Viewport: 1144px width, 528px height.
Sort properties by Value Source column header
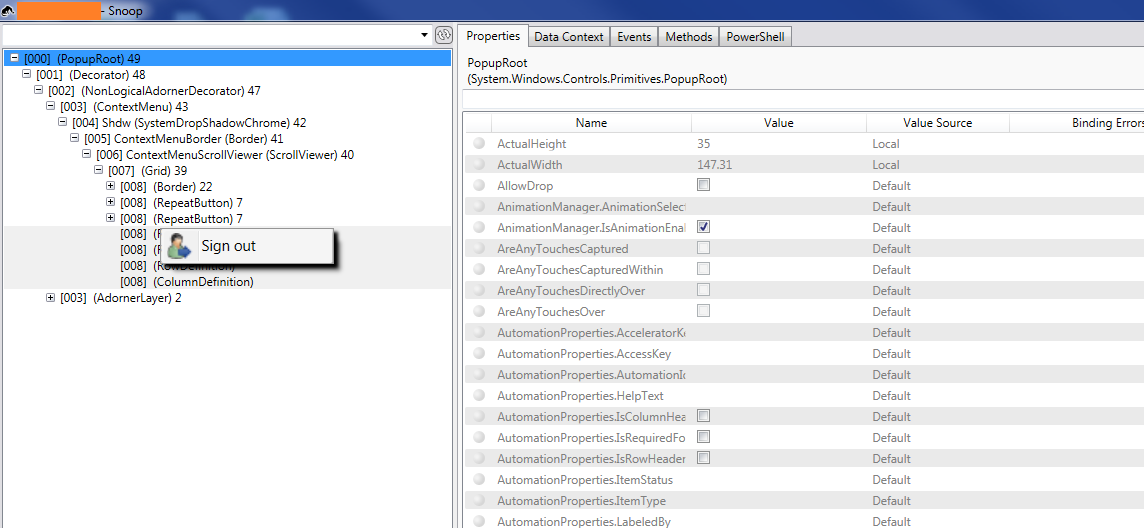(937, 123)
